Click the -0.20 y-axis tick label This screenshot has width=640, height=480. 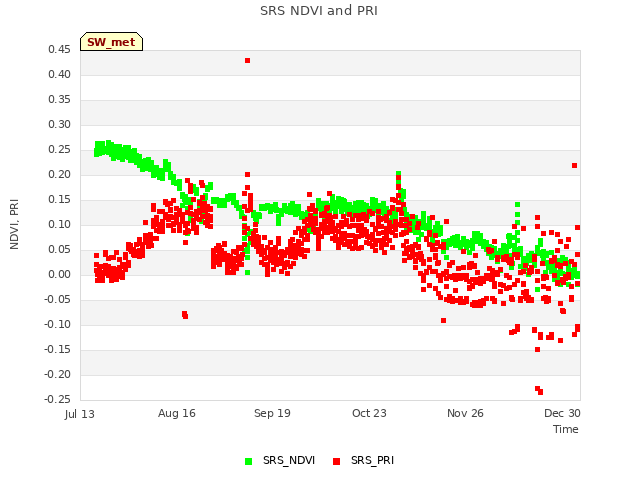pyautogui.click(x=58, y=374)
